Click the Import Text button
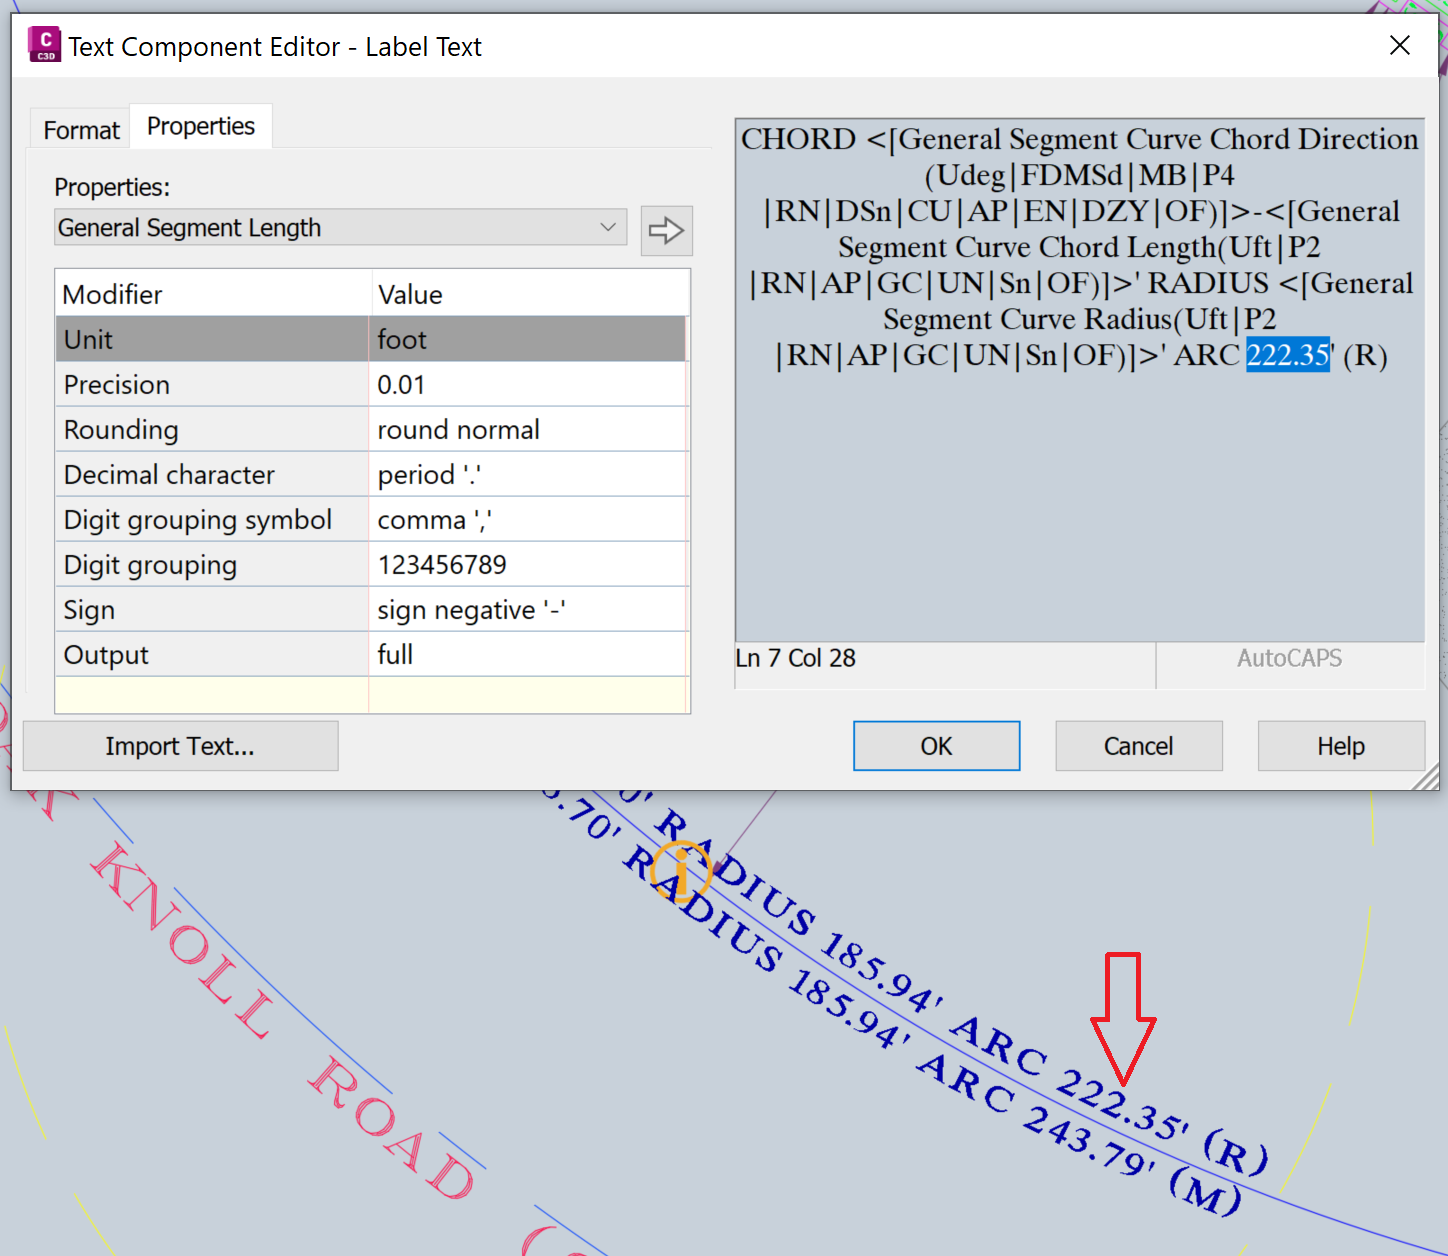Viewport: 1448px width, 1256px height. (x=180, y=745)
